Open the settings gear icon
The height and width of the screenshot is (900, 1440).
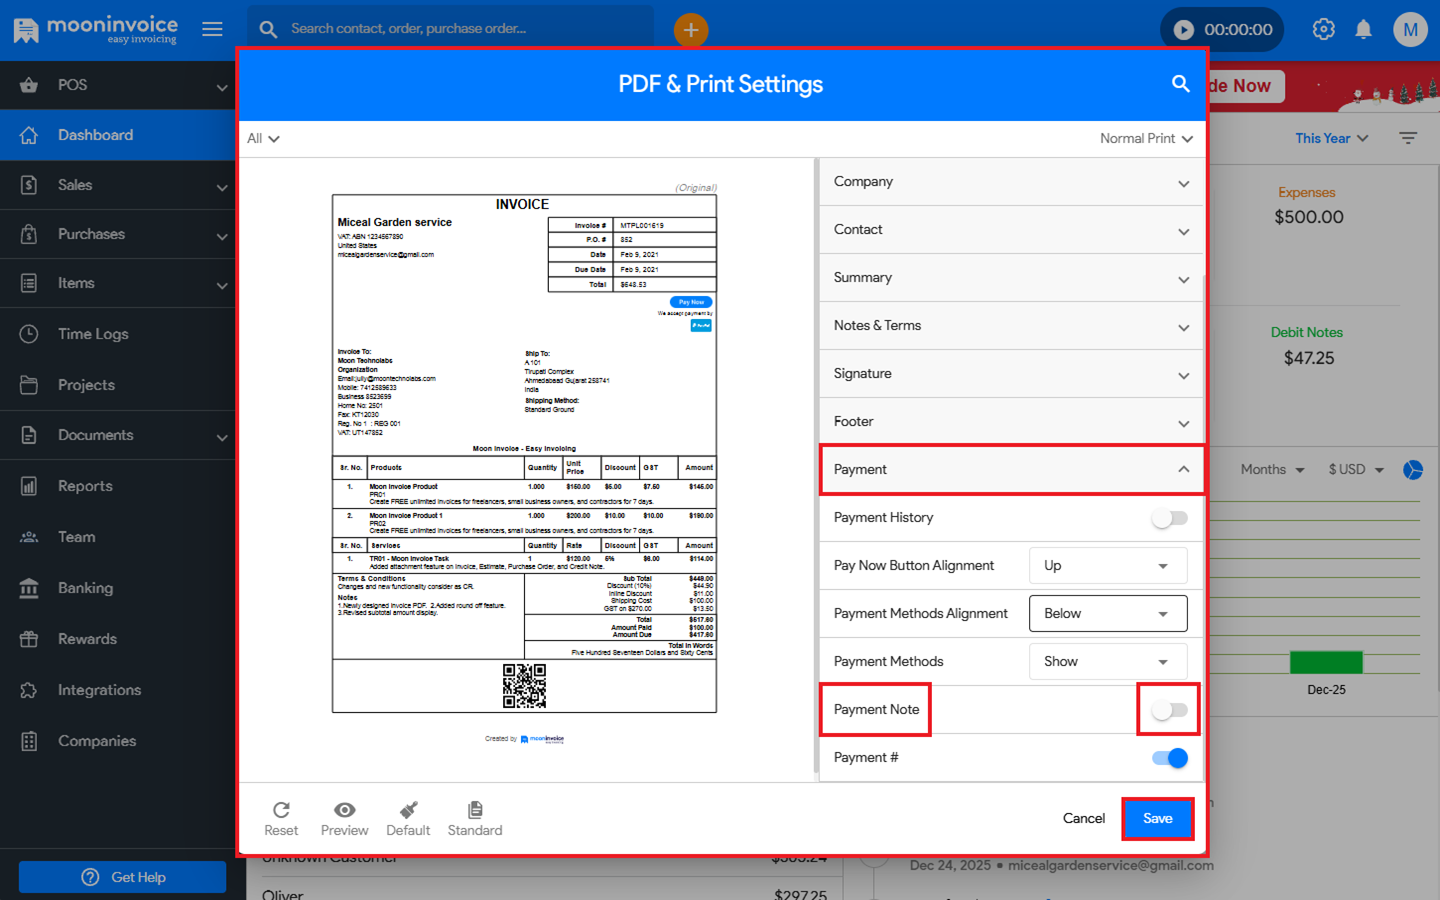pos(1323,29)
